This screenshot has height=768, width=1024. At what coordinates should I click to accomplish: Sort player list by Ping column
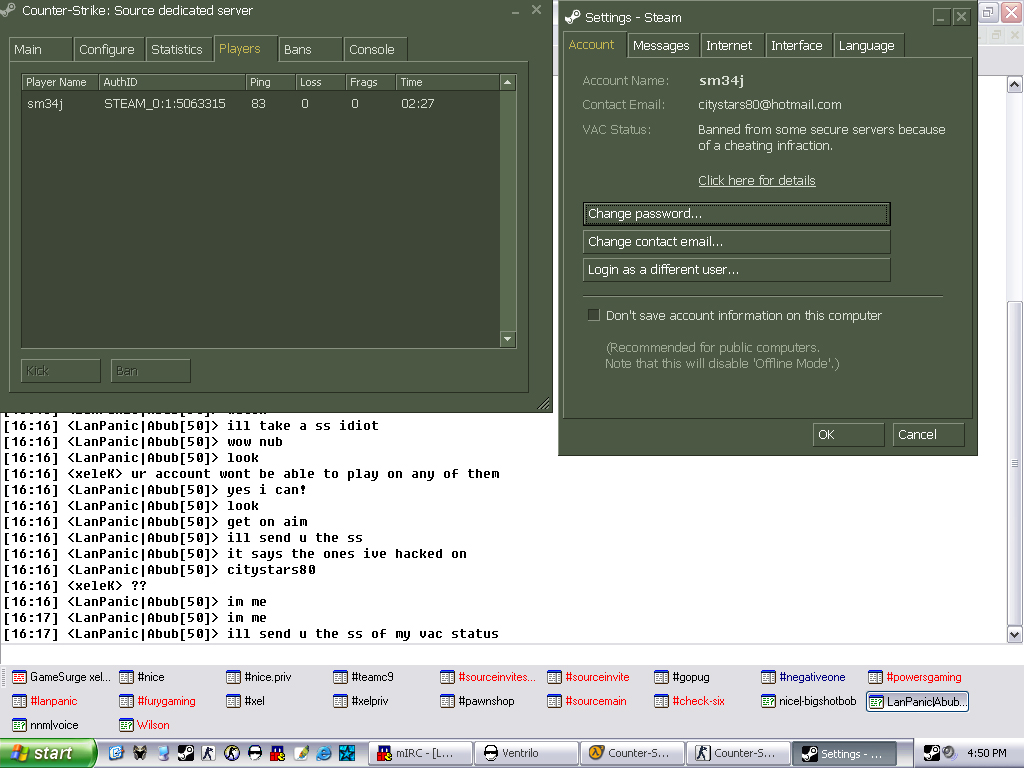pos(270,82)
